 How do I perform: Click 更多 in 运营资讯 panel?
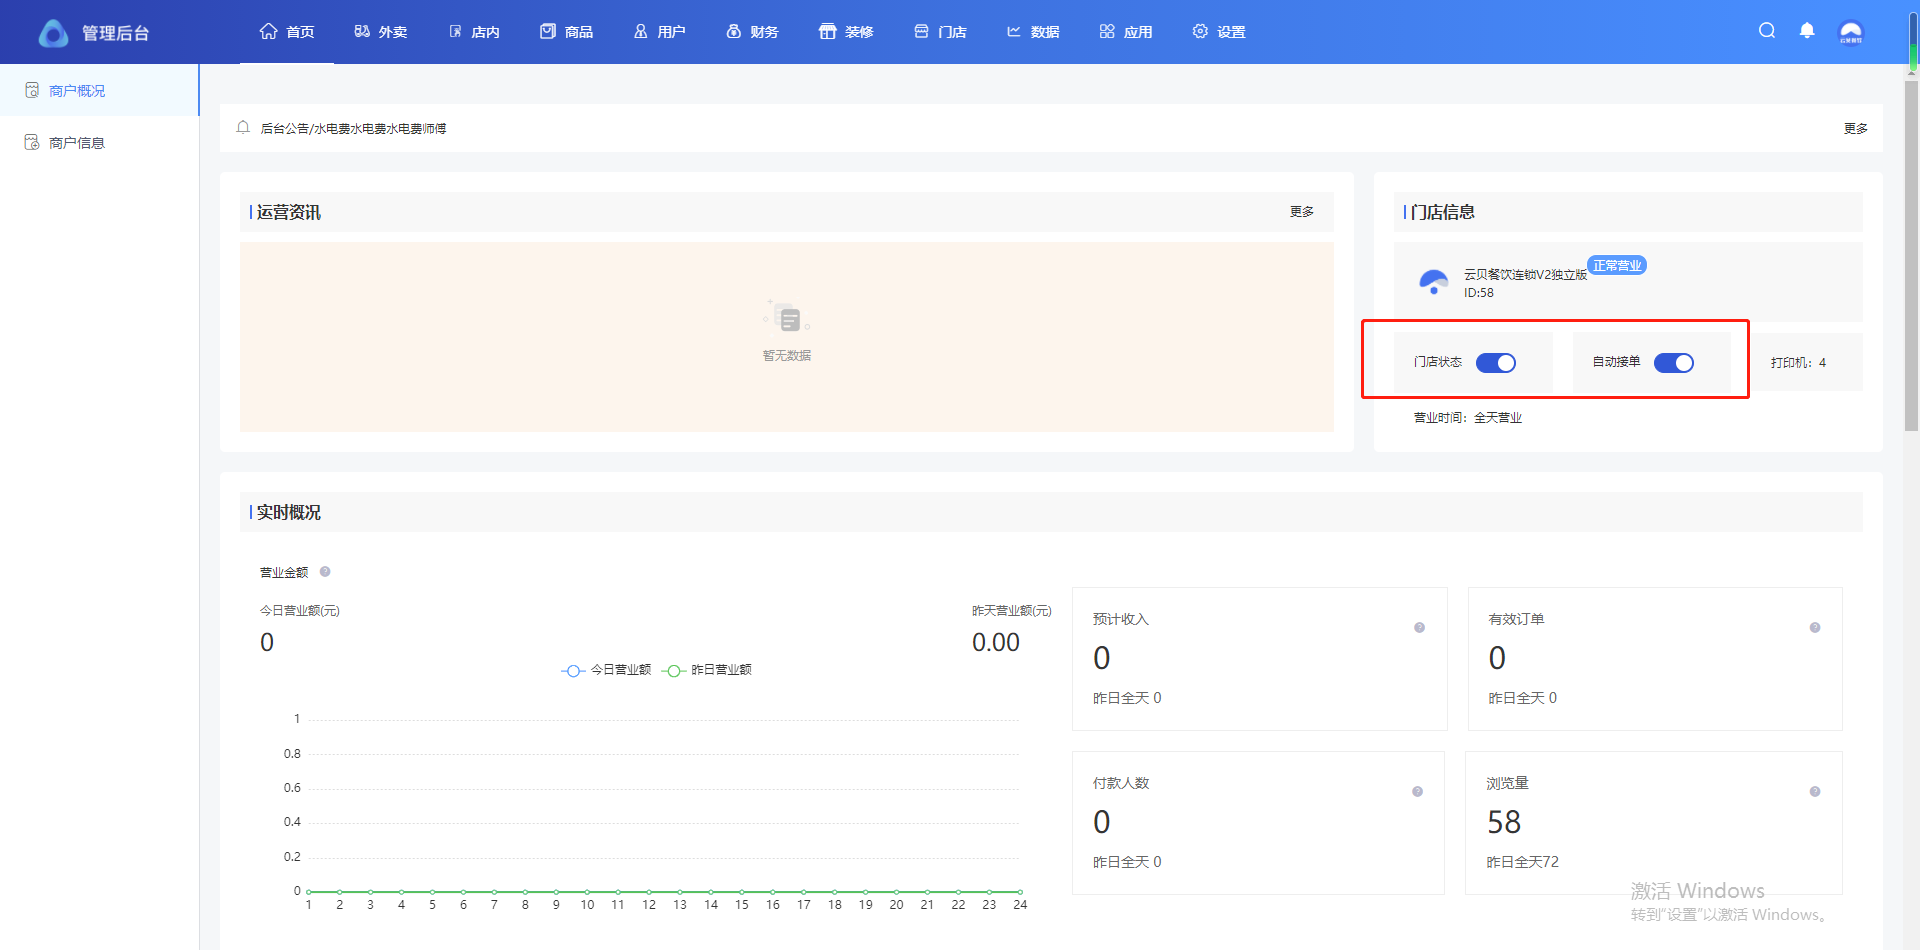tap(1301, 212)
